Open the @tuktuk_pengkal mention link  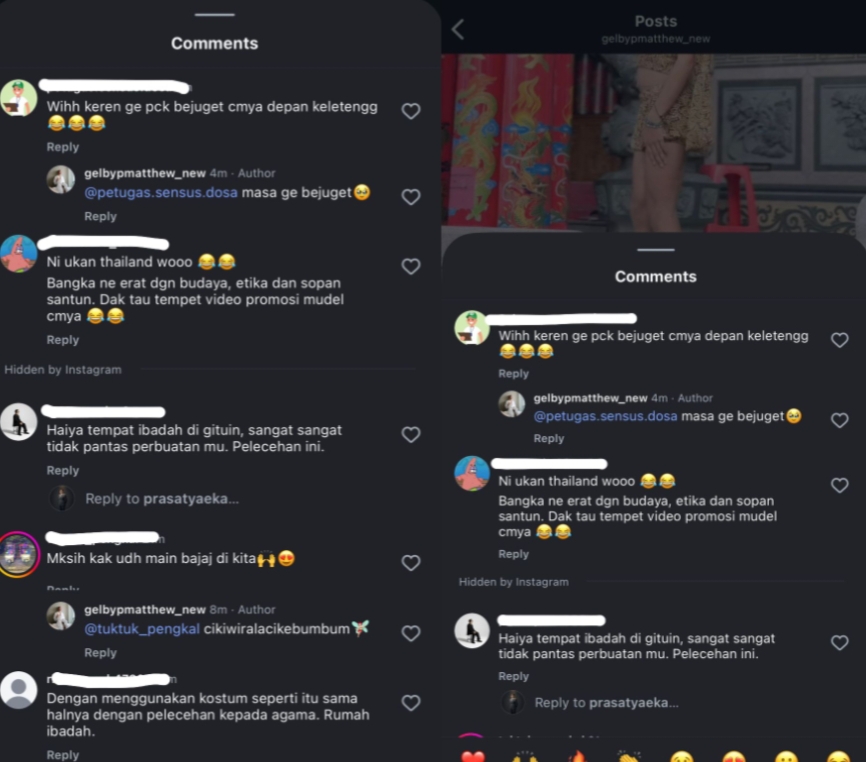tap(141, 629)
